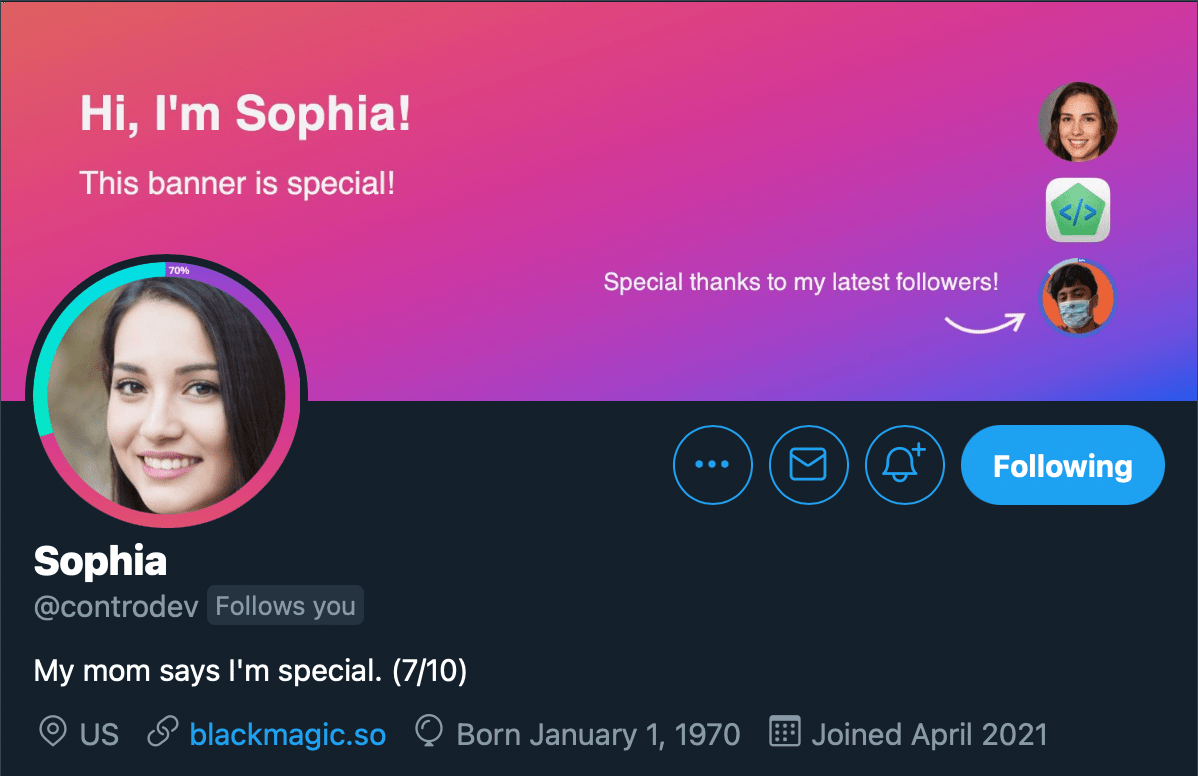1198x776 pixels.
Task: Click the 'Joined April 2021' text
Action: pyautogui.click(x=929, y=735)
